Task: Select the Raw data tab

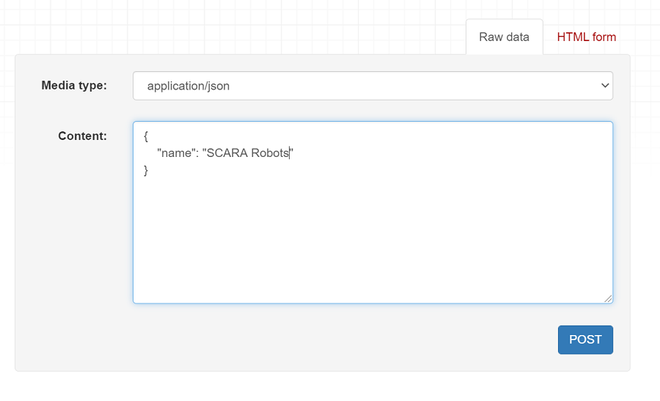Action: (x=504, y=37)
